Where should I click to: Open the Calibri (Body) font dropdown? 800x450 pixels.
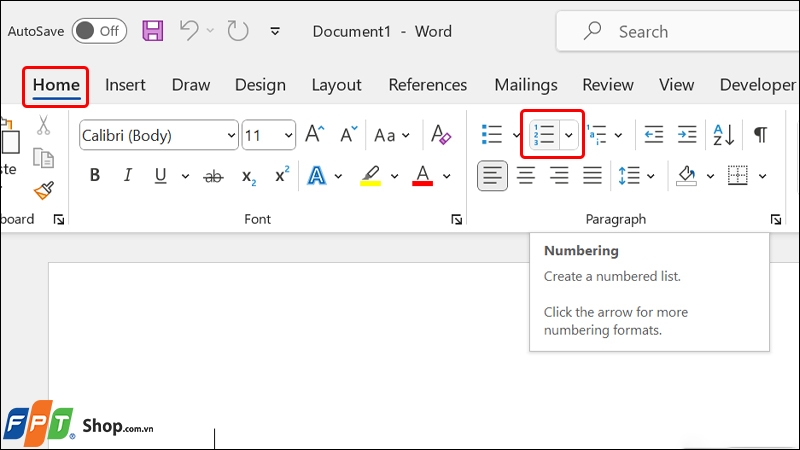[x=231, y=136]
